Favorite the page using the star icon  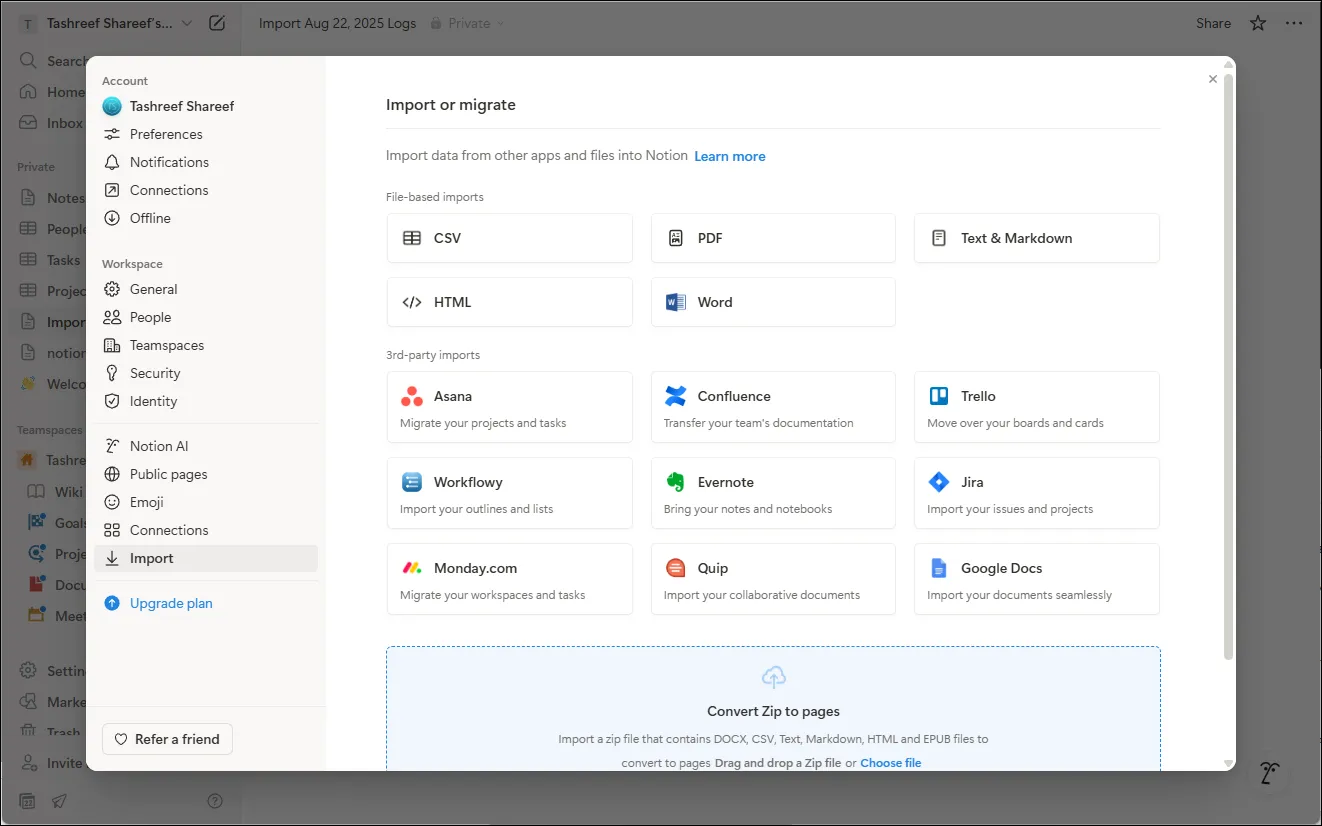1257,23
